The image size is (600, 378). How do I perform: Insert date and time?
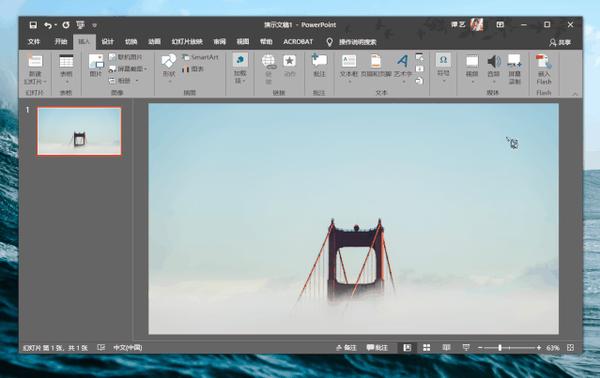click(420, 57)
